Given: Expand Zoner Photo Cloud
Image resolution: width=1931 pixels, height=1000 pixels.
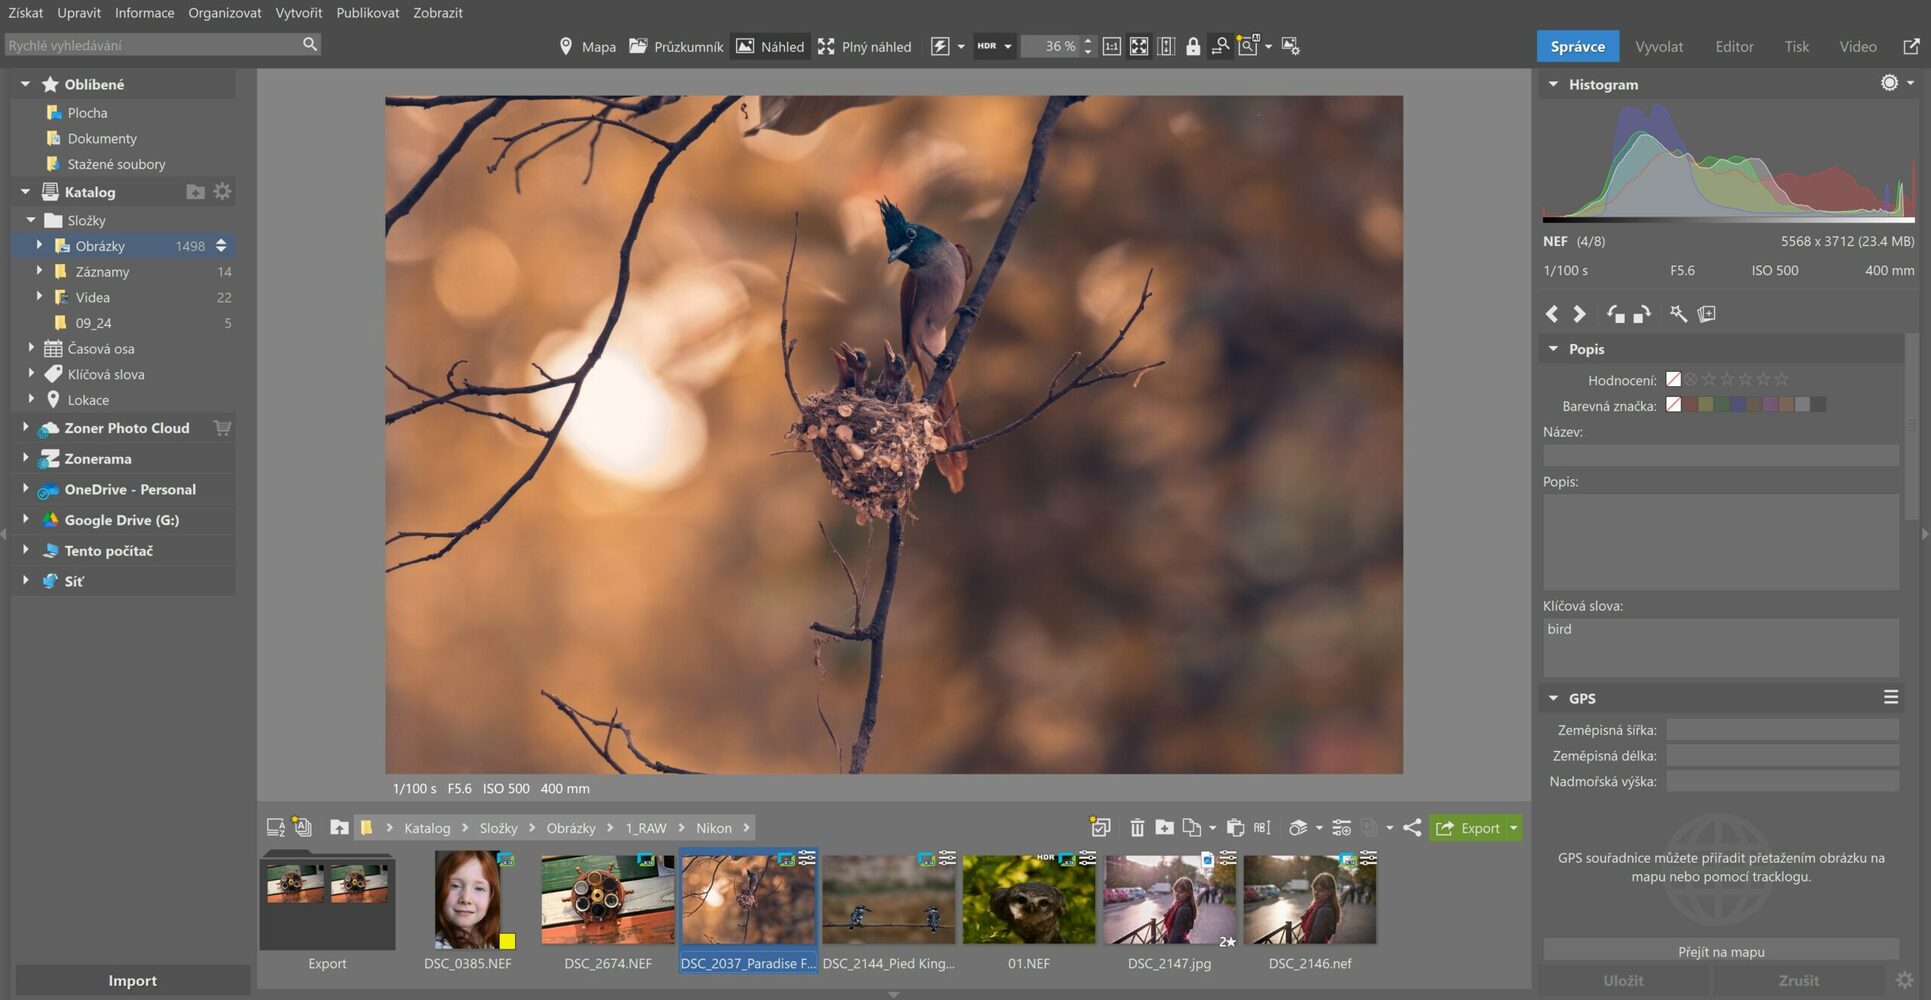Looking at the screenshot, I should coord(25,427).
